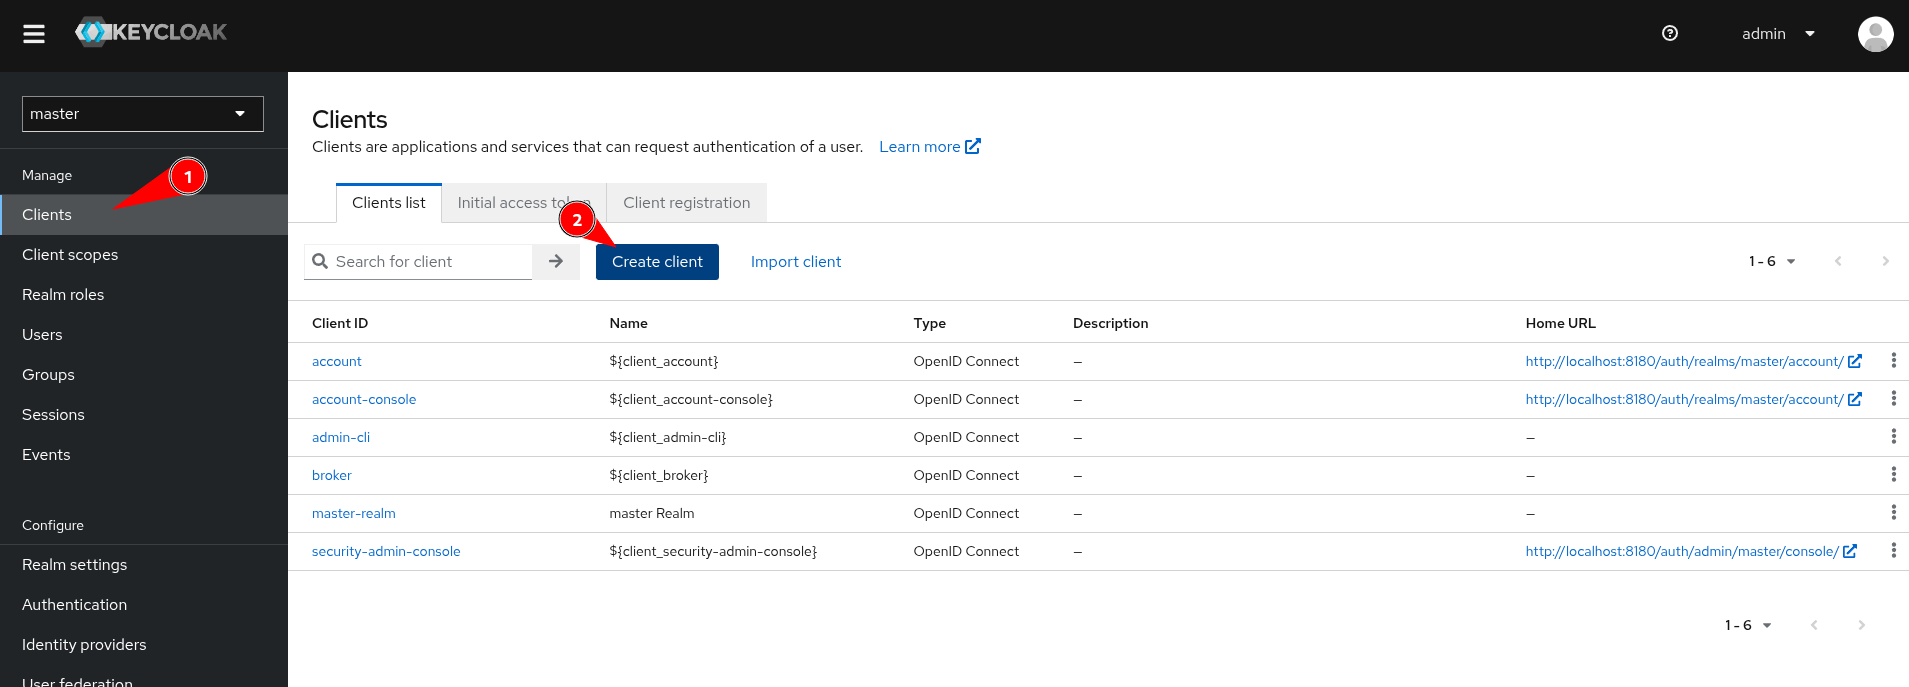Click the Keycloak logo

[151, 32]
